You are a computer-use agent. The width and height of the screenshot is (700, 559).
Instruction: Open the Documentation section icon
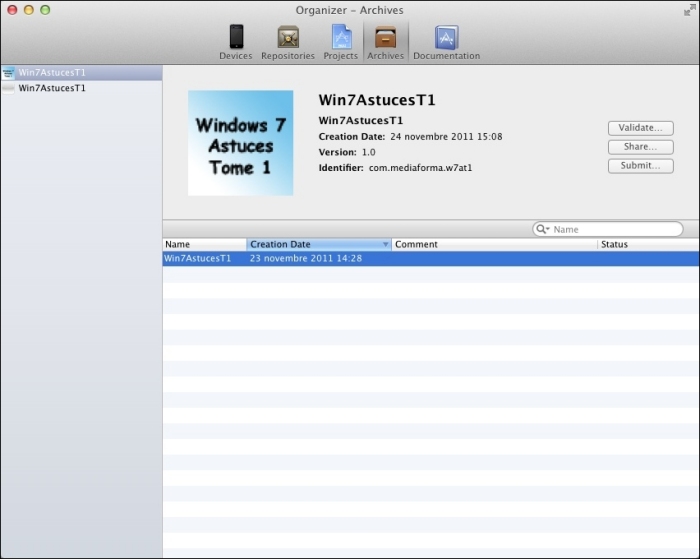click(x=446, y=38)
